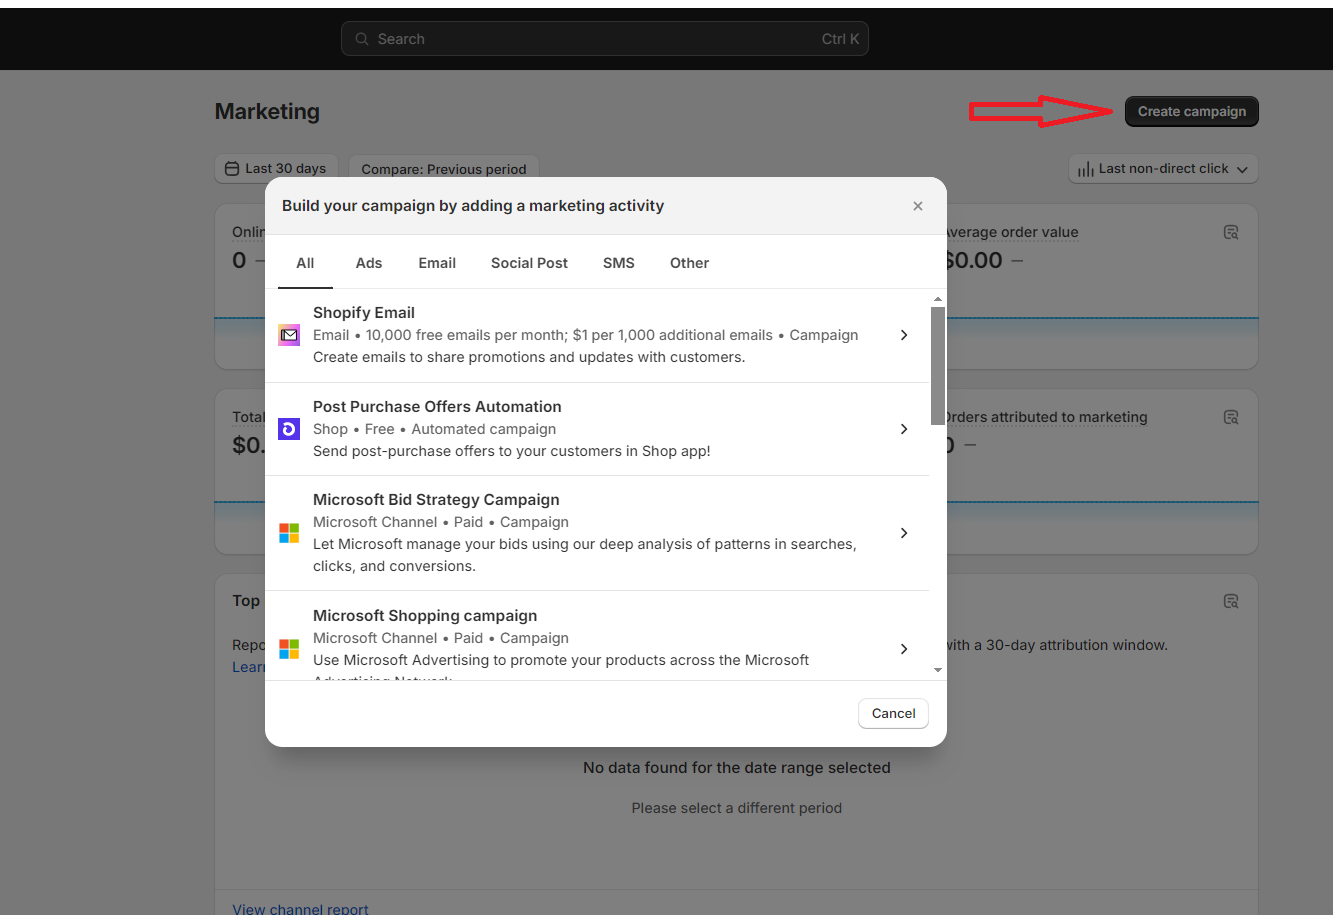The height and width of the screenshot is (915, 1333).
Task: Click the Shopify Email app icon
Action: tap(289, 335)
